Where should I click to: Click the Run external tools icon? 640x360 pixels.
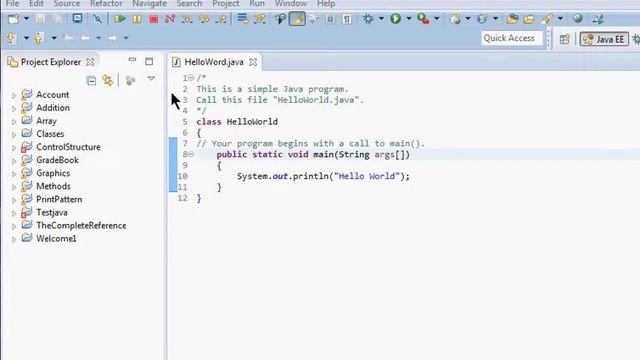coord(423,19)
